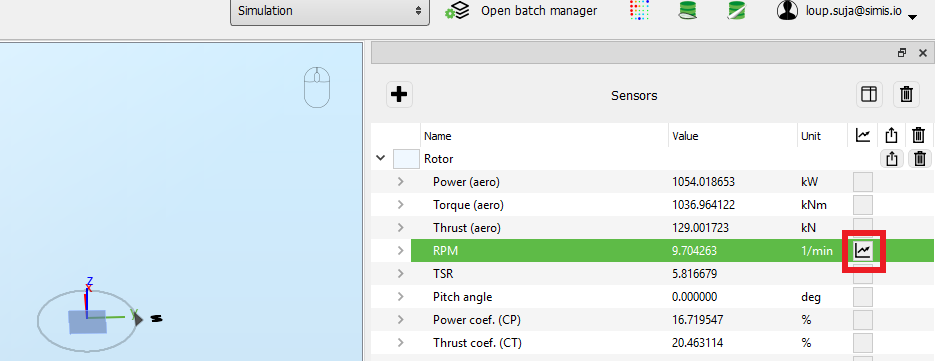Collapse the Rotor sensor group
The image size is (935, 361).
pos(380,159)
